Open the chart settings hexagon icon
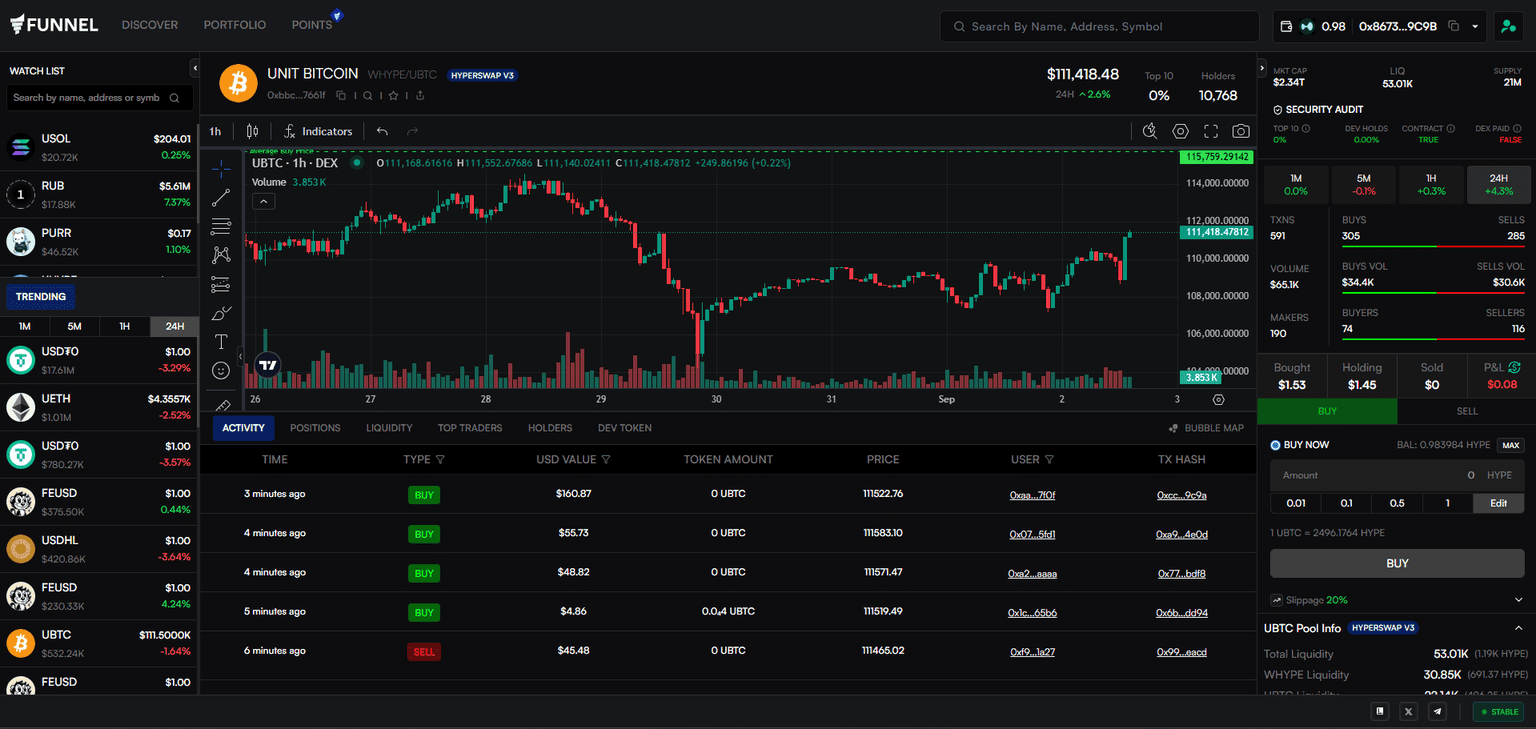The width and height of the screenshot is (1536, 729). (1180, 131)
